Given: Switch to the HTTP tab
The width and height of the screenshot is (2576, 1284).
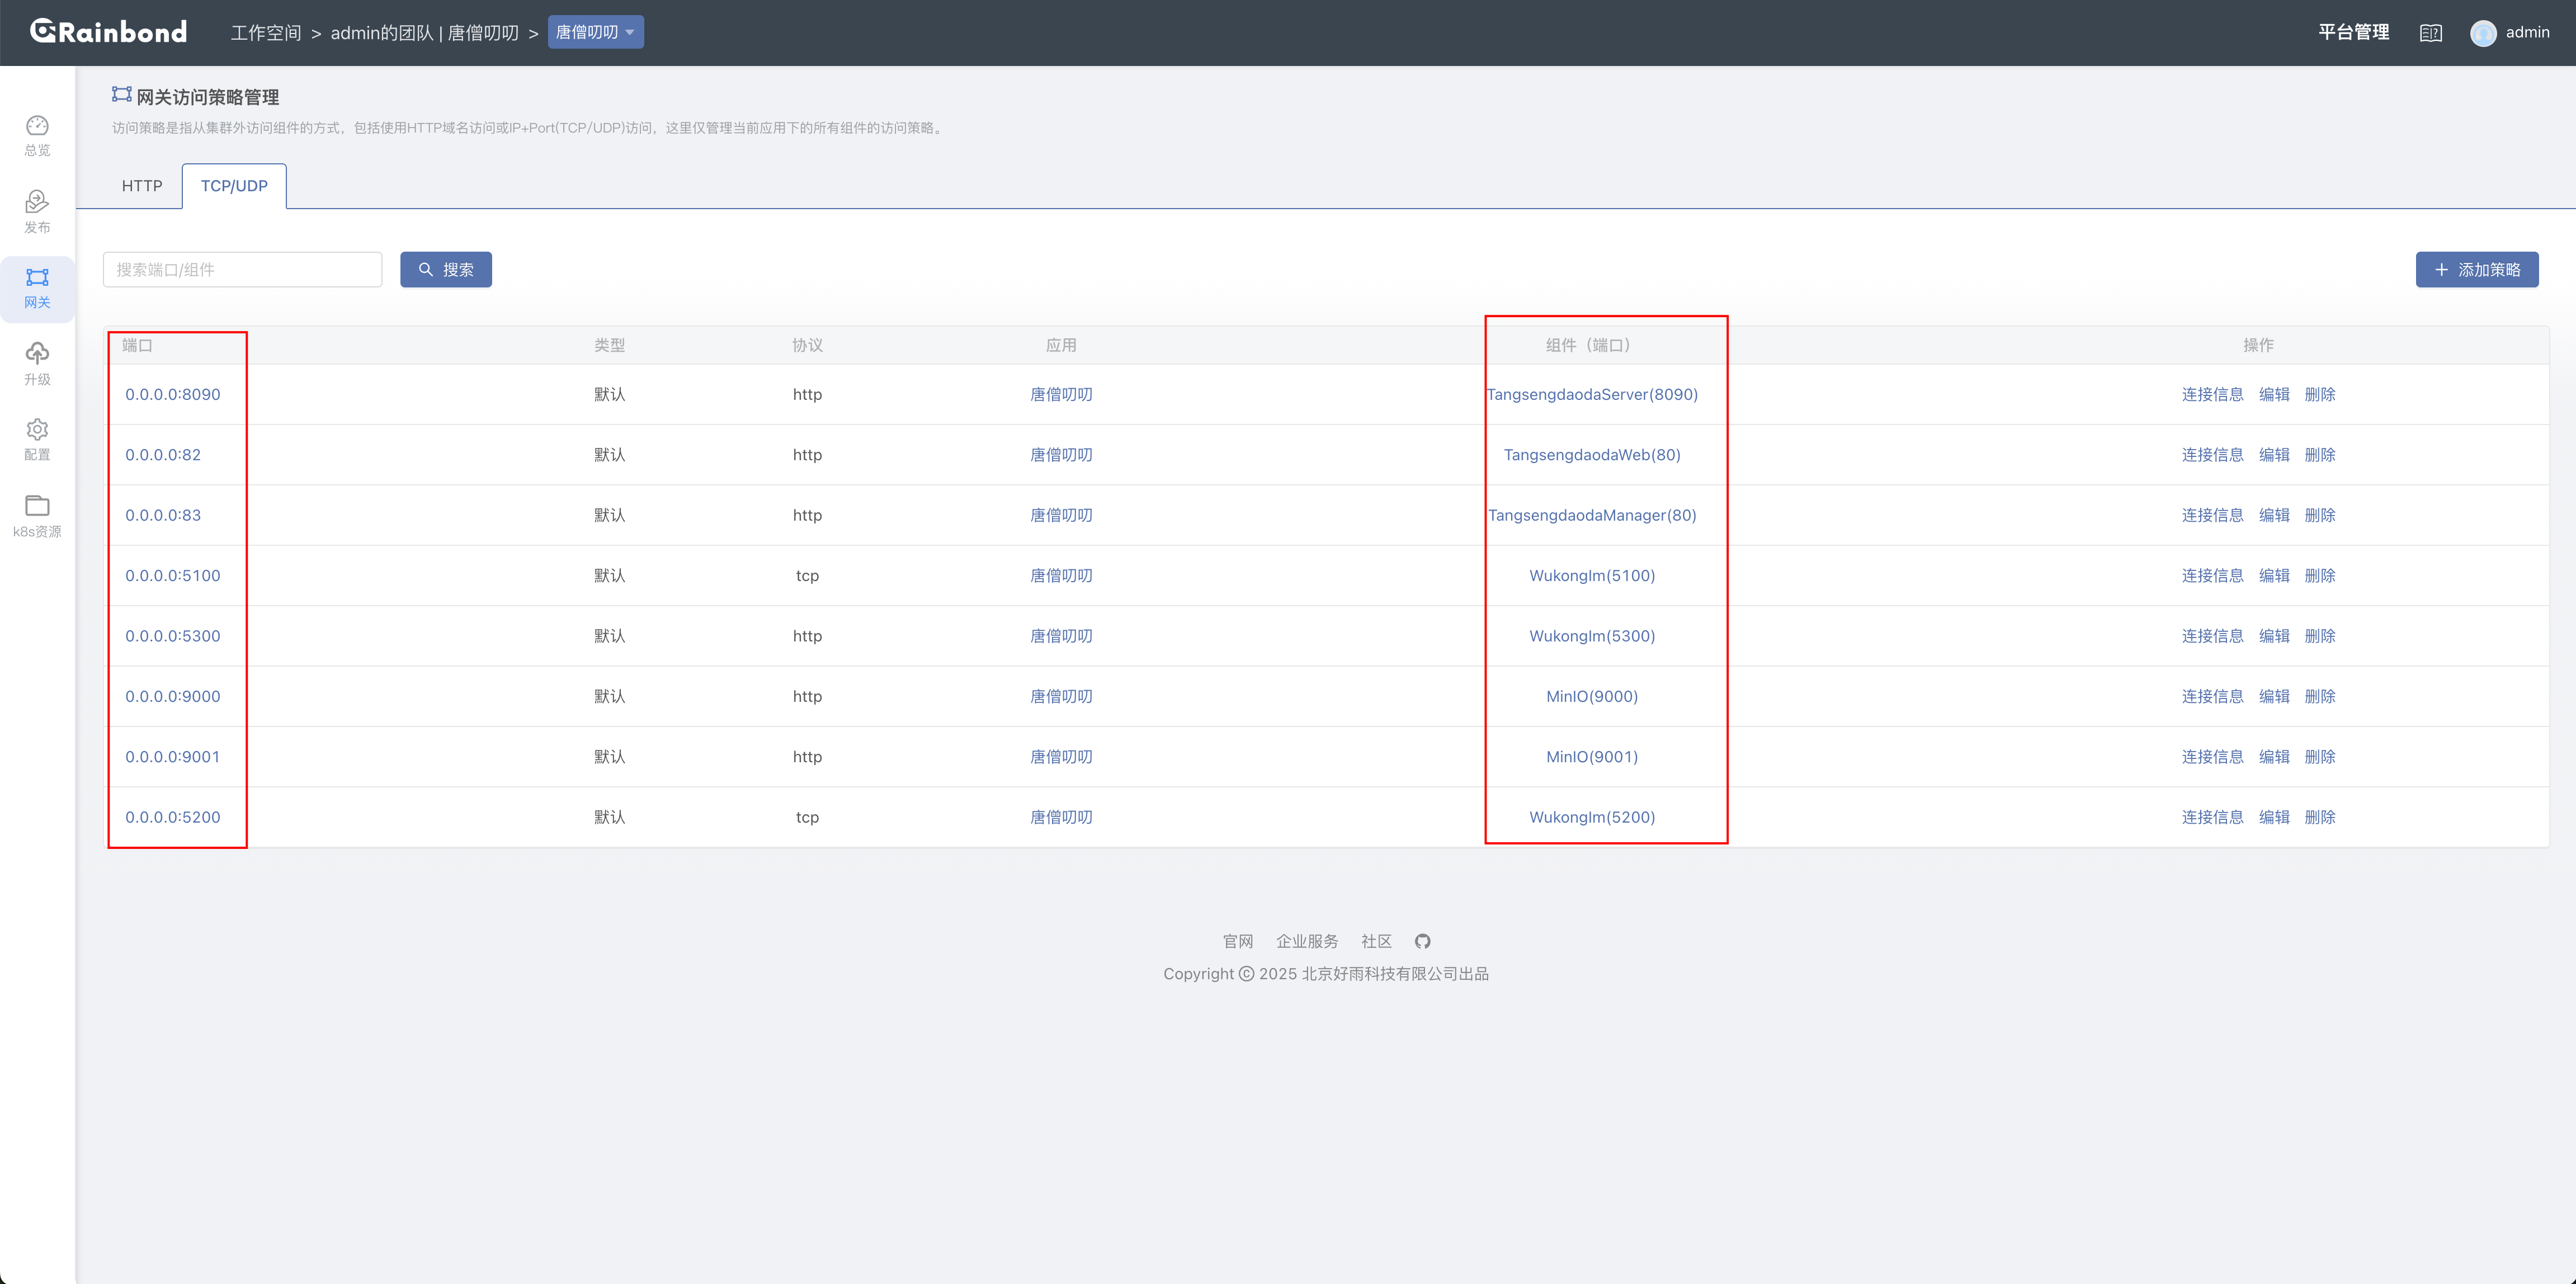Looking at the screenshot, I should [142, 186].
